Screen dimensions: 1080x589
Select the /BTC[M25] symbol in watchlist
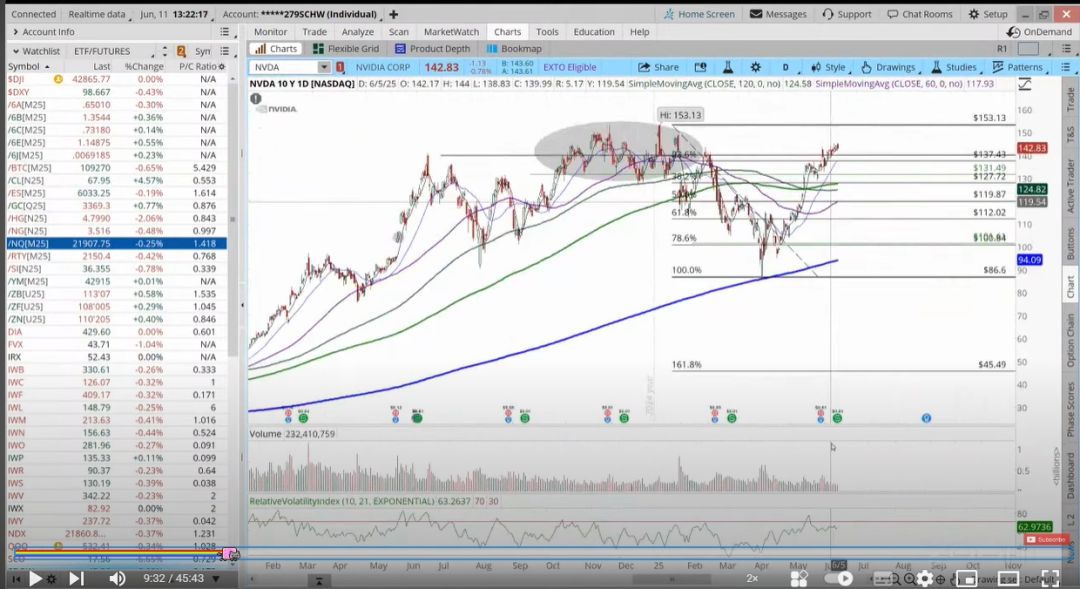click(30, 167)
